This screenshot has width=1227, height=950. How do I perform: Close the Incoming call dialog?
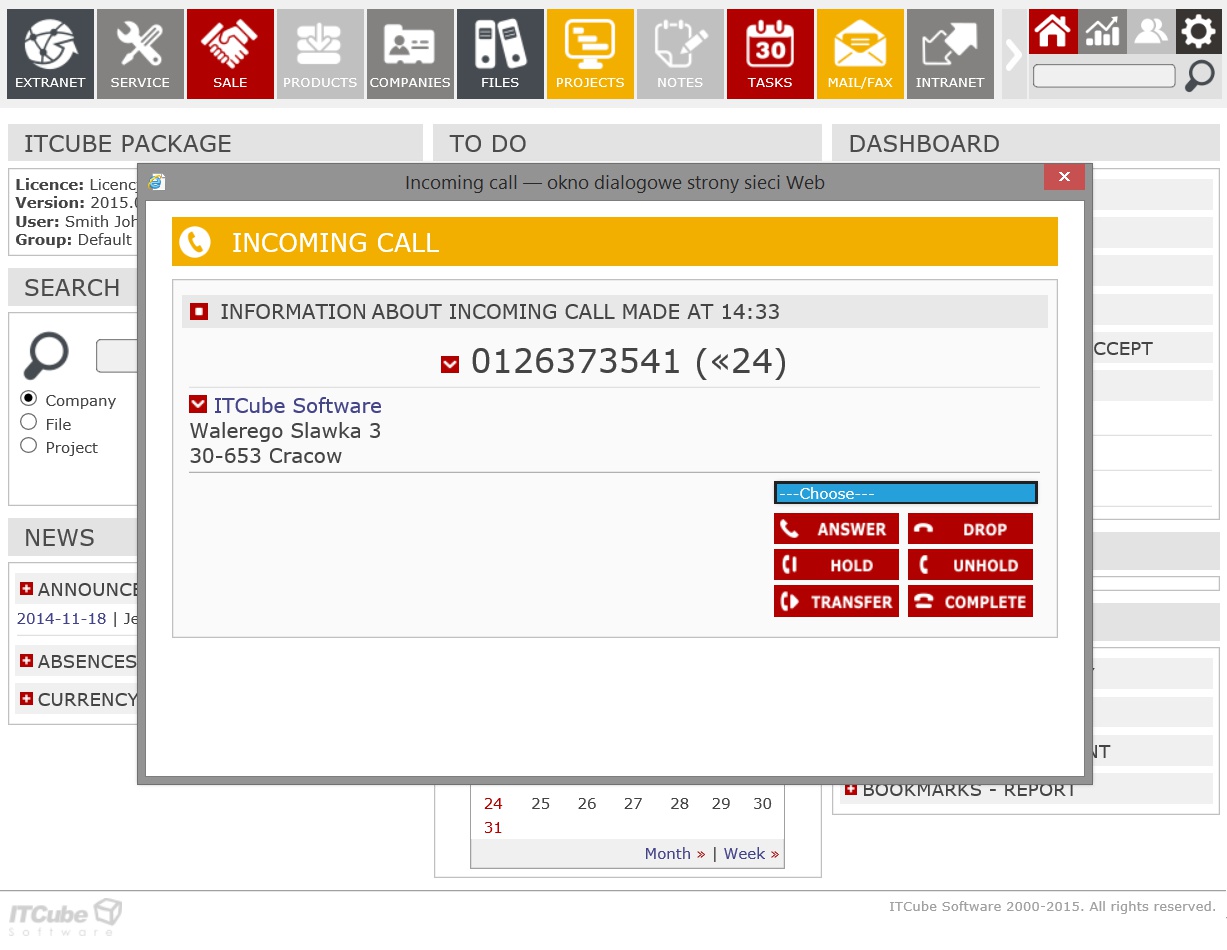pyautogui.click(x=1064, y=177)
